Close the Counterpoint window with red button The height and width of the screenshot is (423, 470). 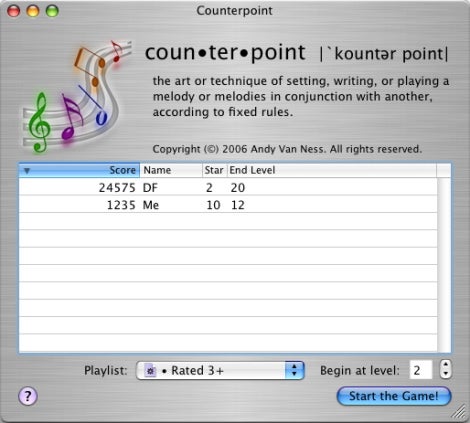point(14,11)
